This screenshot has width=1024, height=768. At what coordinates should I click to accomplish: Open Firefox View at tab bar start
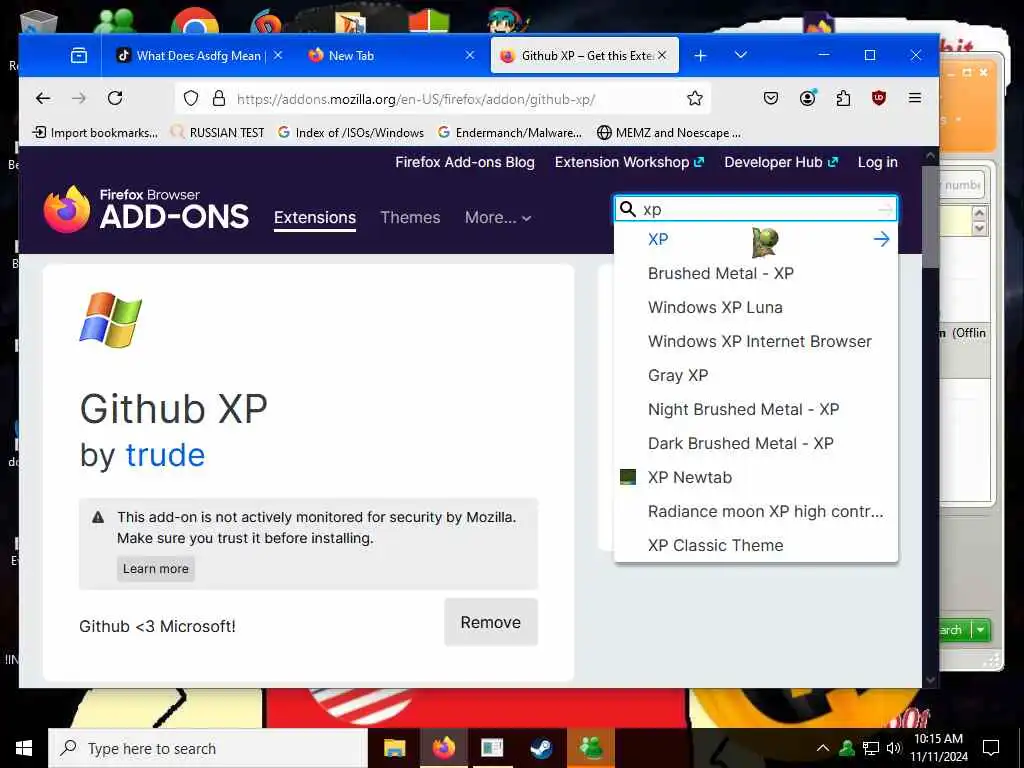tap(79, 56)
